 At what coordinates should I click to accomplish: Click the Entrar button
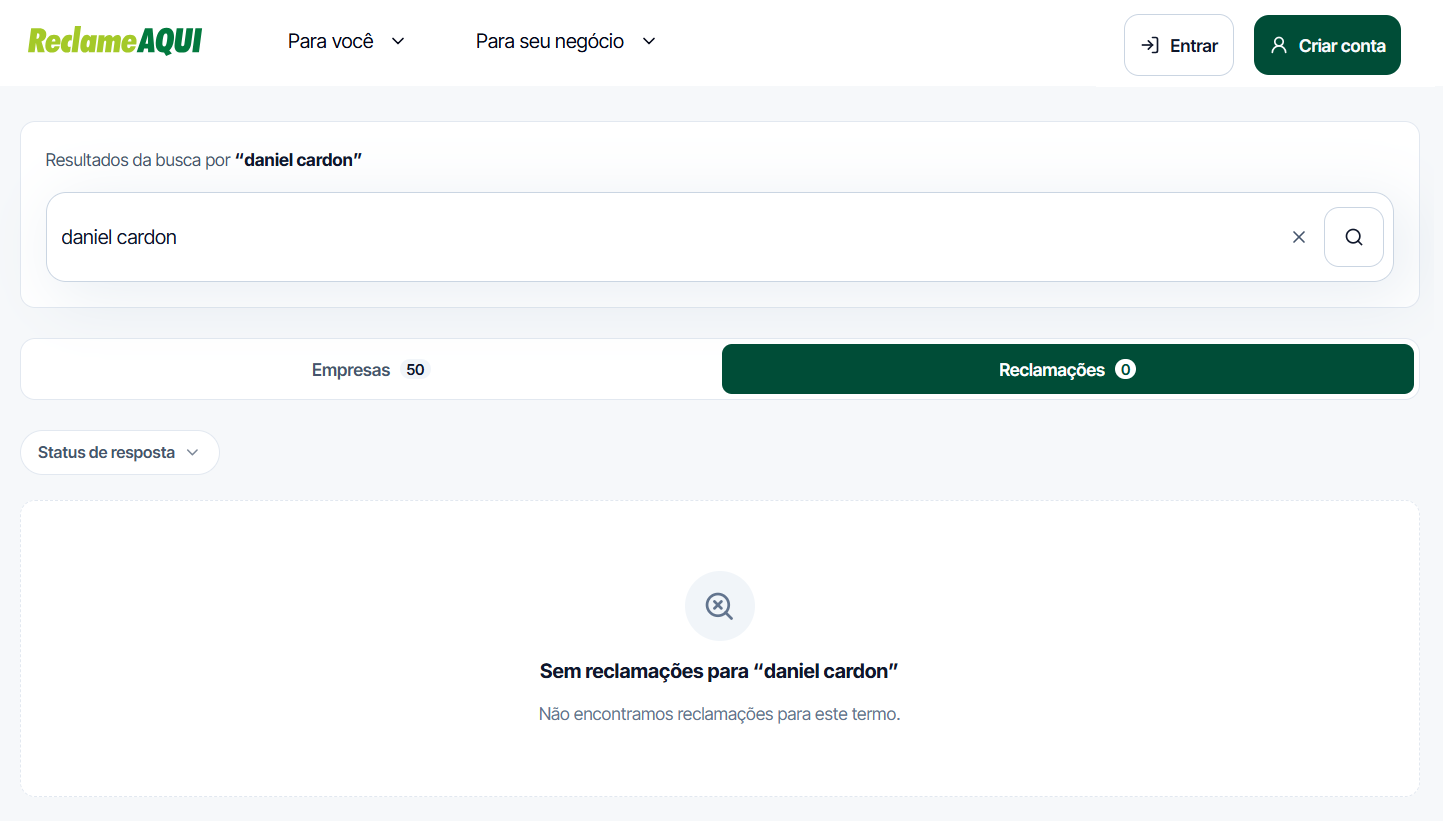[x=1179, y=45]
